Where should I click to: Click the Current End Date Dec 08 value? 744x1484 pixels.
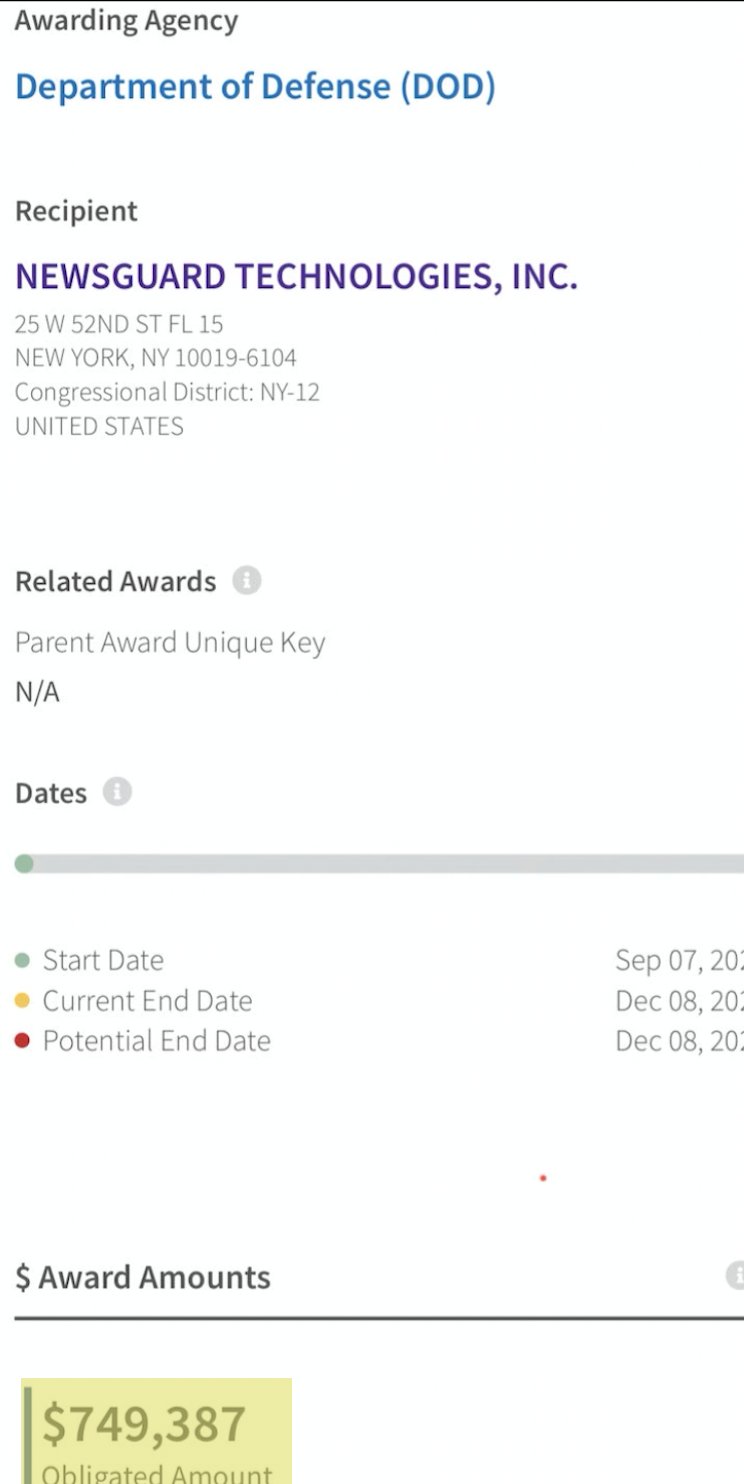[679, 1001]
